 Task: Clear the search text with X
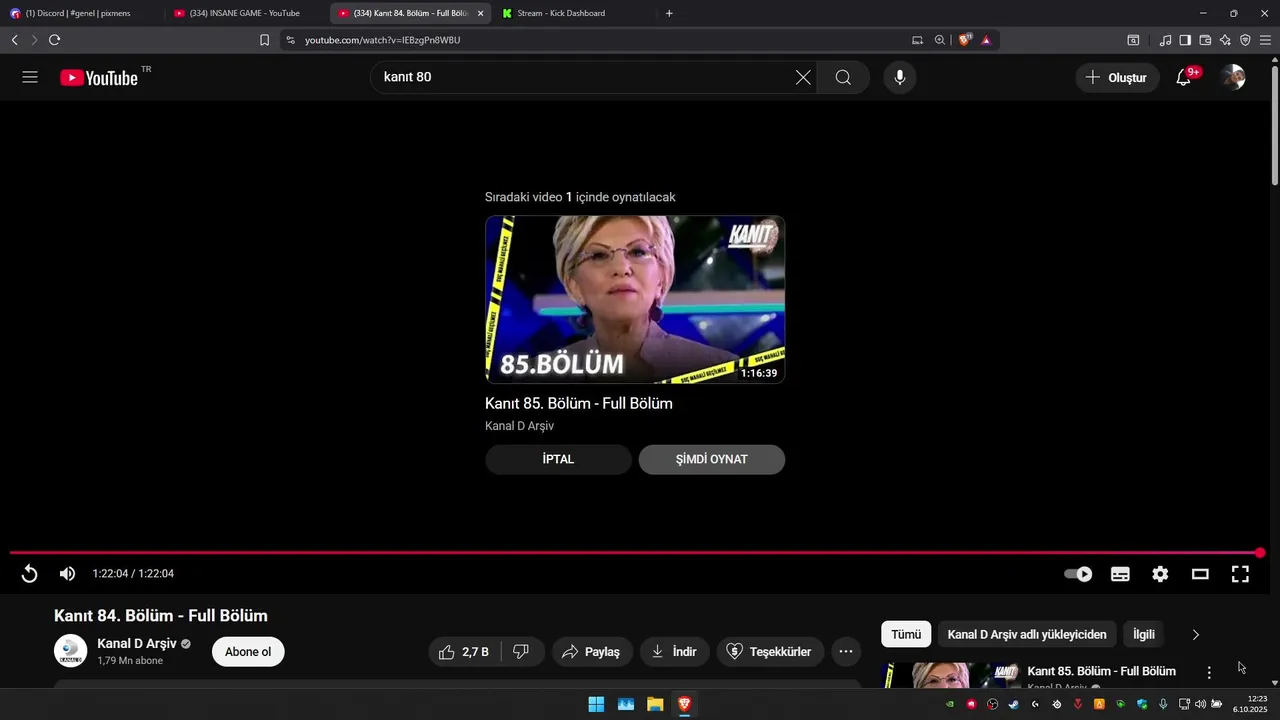tap(803, 77)
